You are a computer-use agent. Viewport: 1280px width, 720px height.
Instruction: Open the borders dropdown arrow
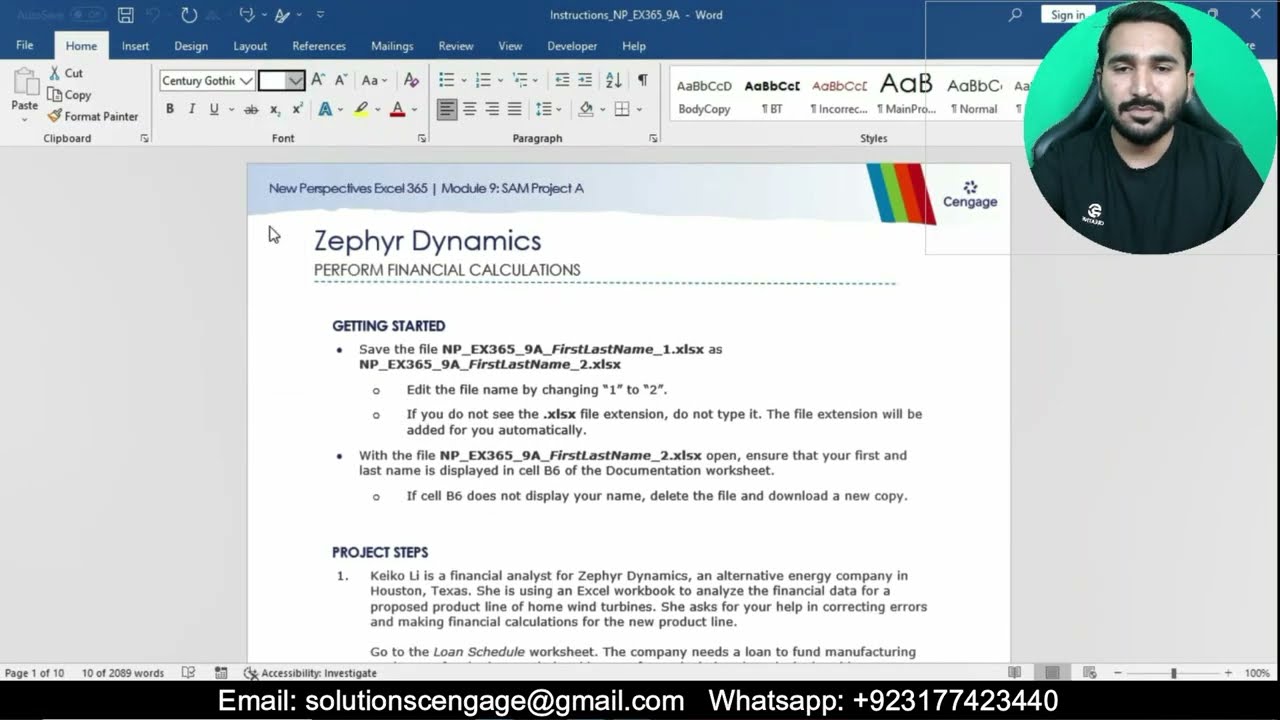(x=639, y=109)
